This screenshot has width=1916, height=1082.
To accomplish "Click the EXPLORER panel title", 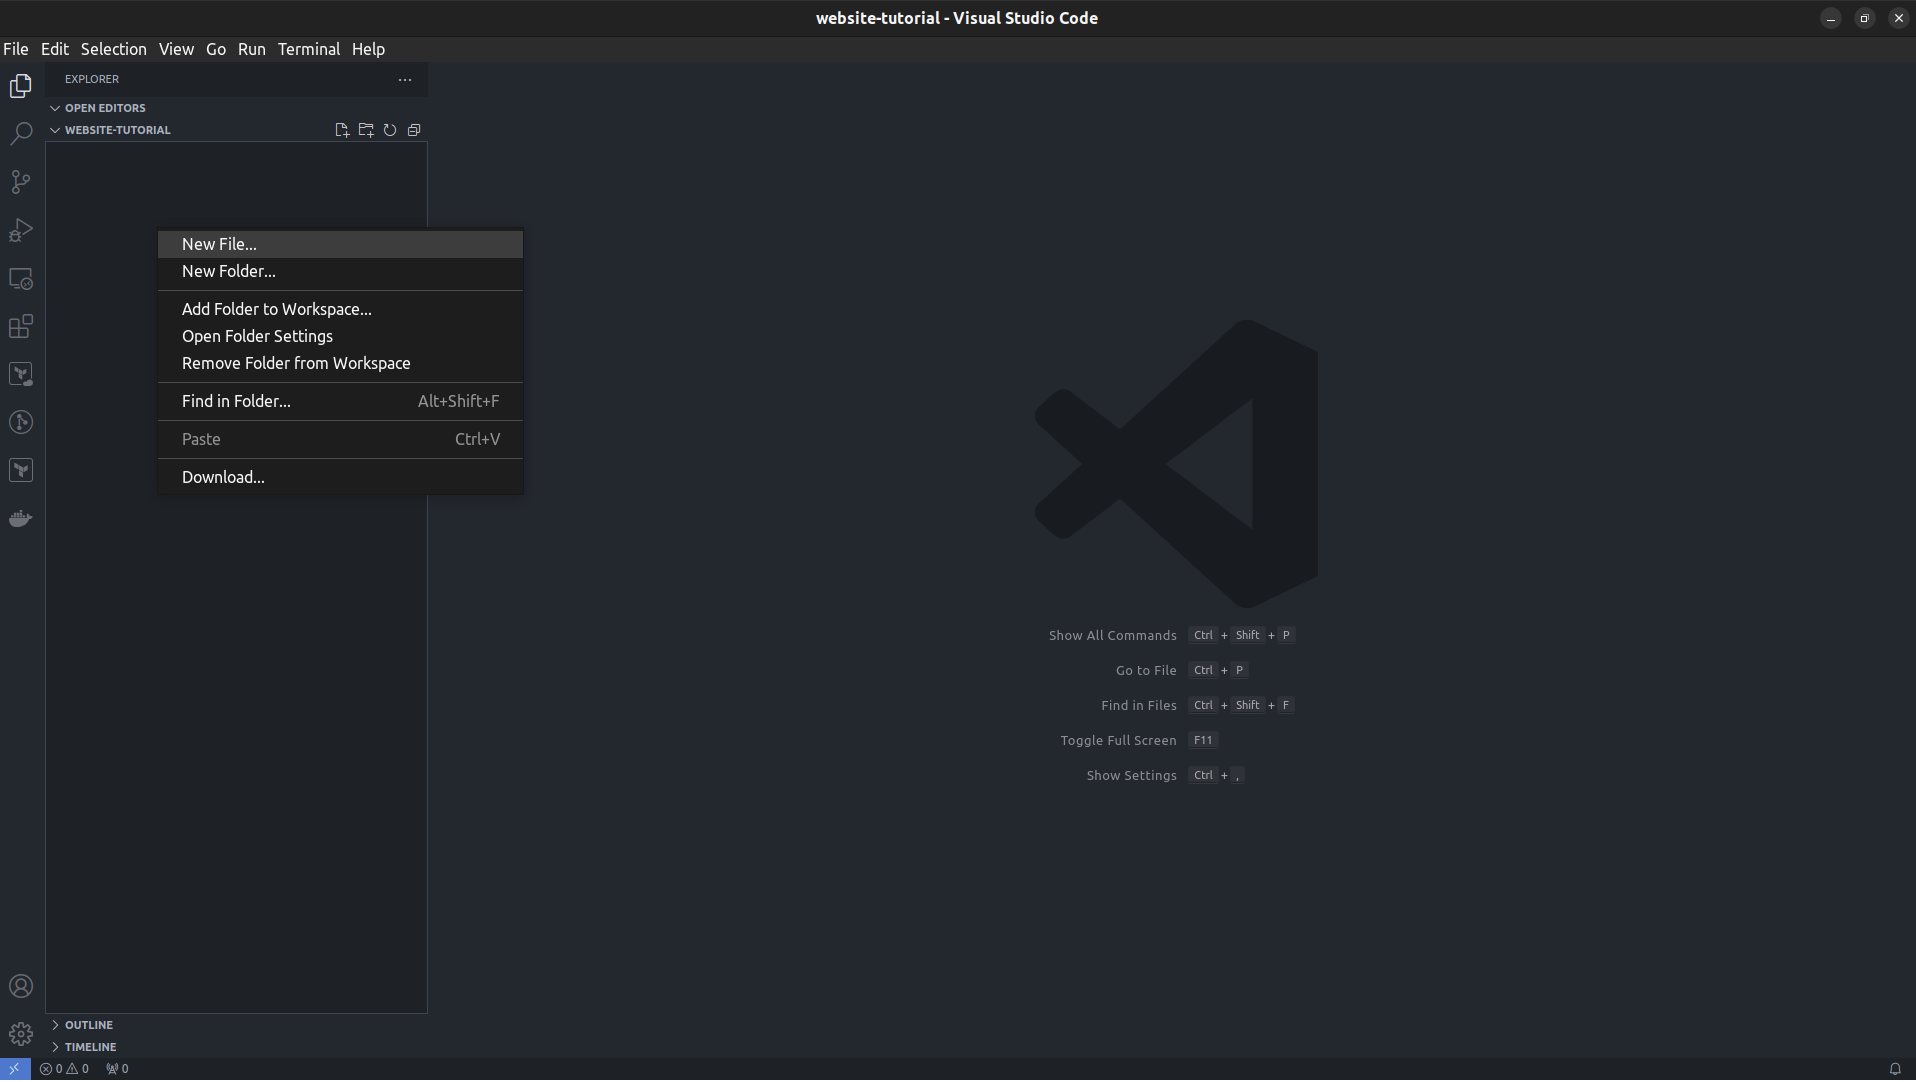I will [92, 79].
